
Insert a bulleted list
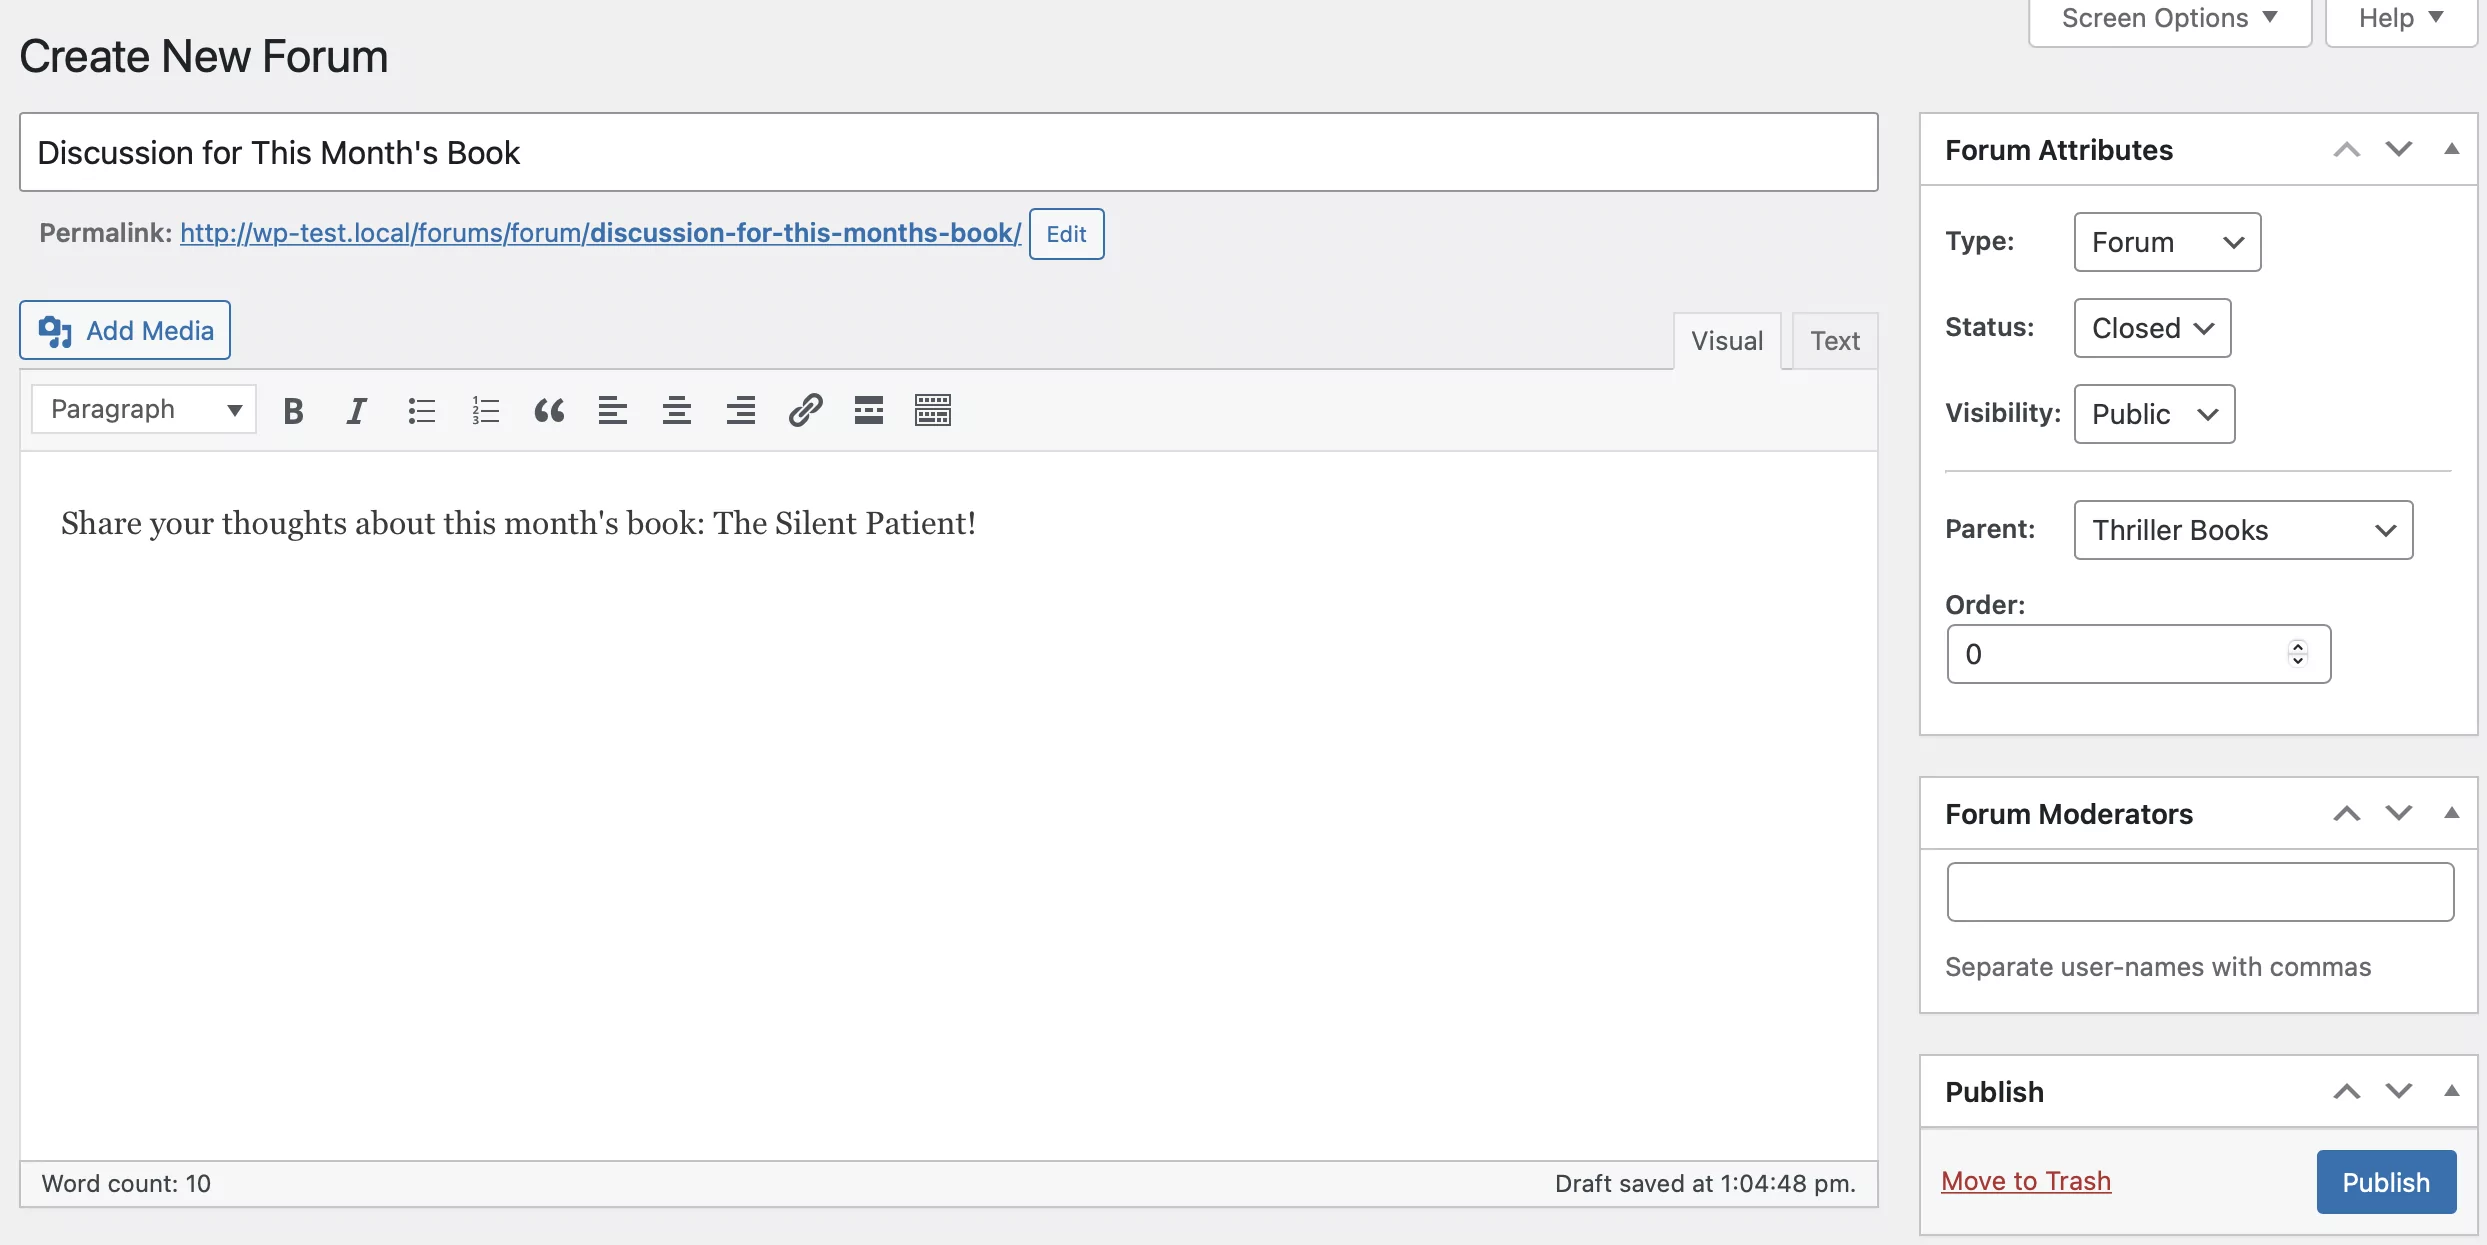point(421,410)
